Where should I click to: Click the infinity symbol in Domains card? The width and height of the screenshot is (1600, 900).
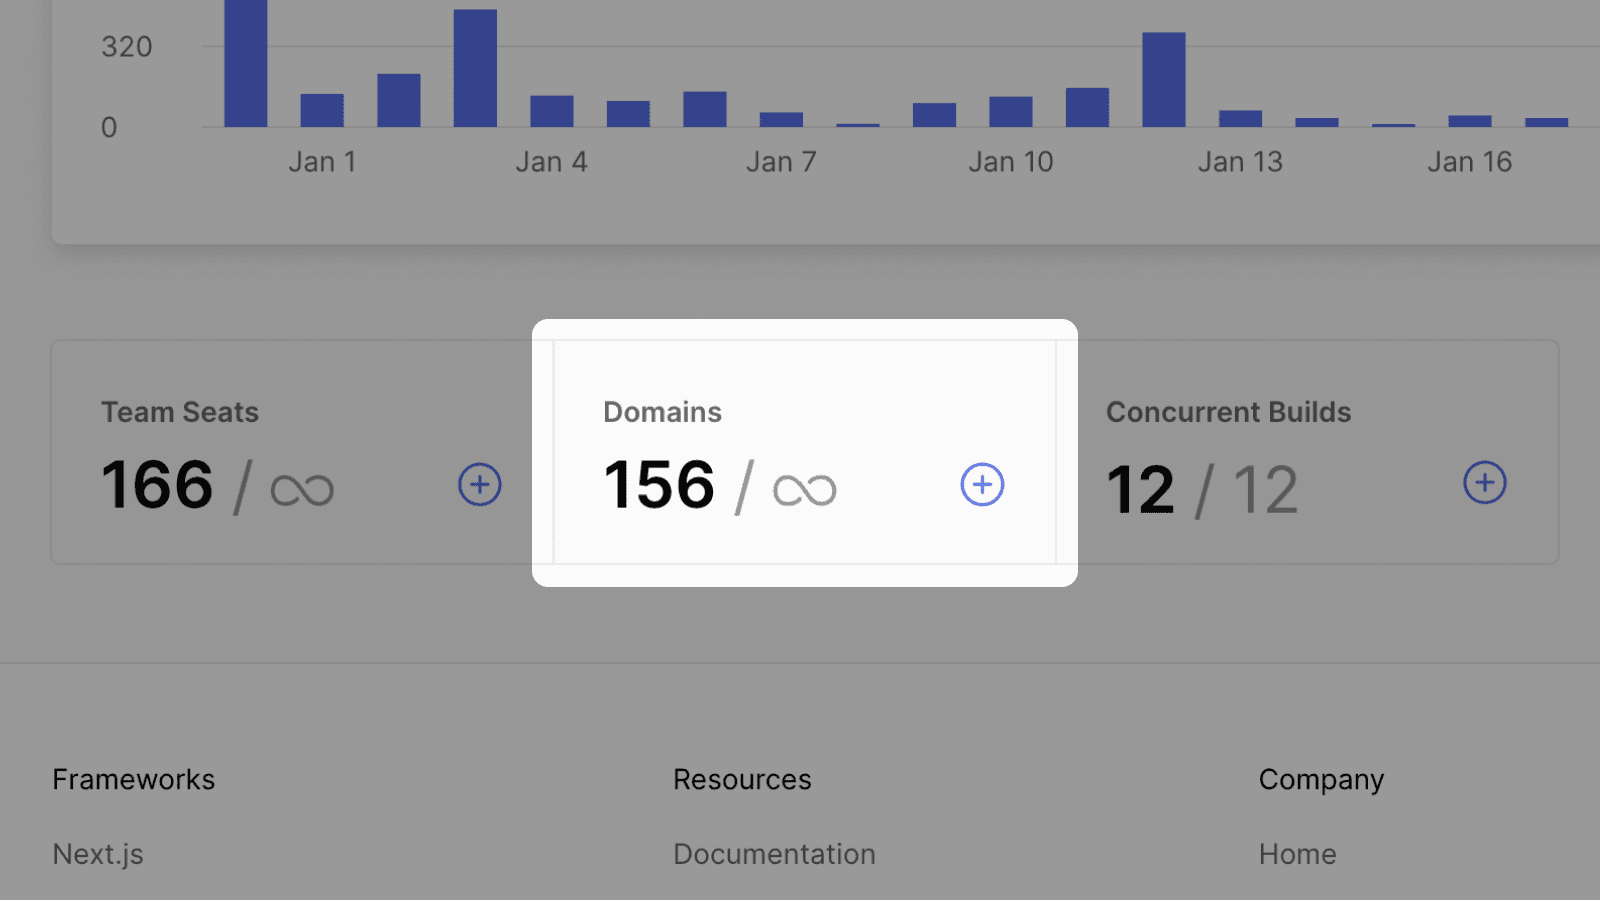[804, 490]
